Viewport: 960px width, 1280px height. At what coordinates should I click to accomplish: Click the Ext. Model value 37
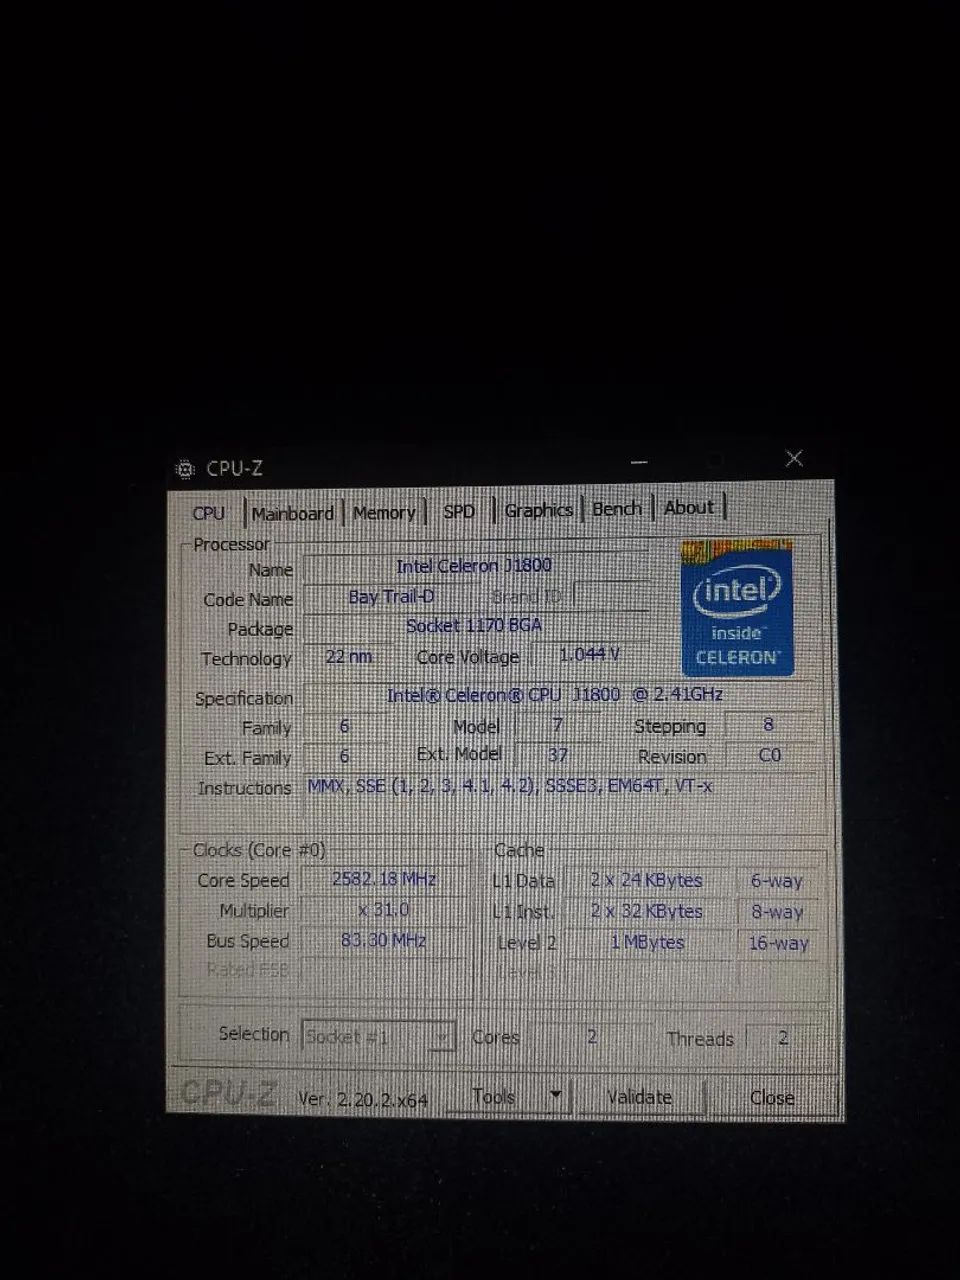(x=558, y=755)
